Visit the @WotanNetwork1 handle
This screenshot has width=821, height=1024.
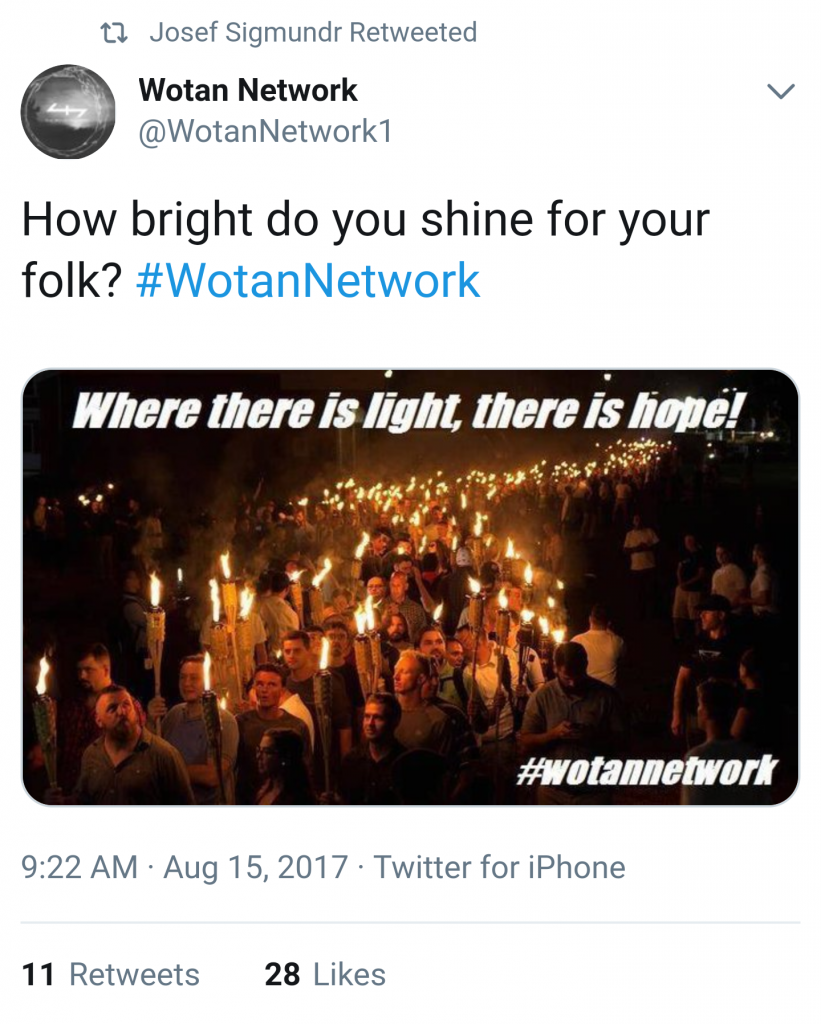pyautogui.click(x=265, y=131)
